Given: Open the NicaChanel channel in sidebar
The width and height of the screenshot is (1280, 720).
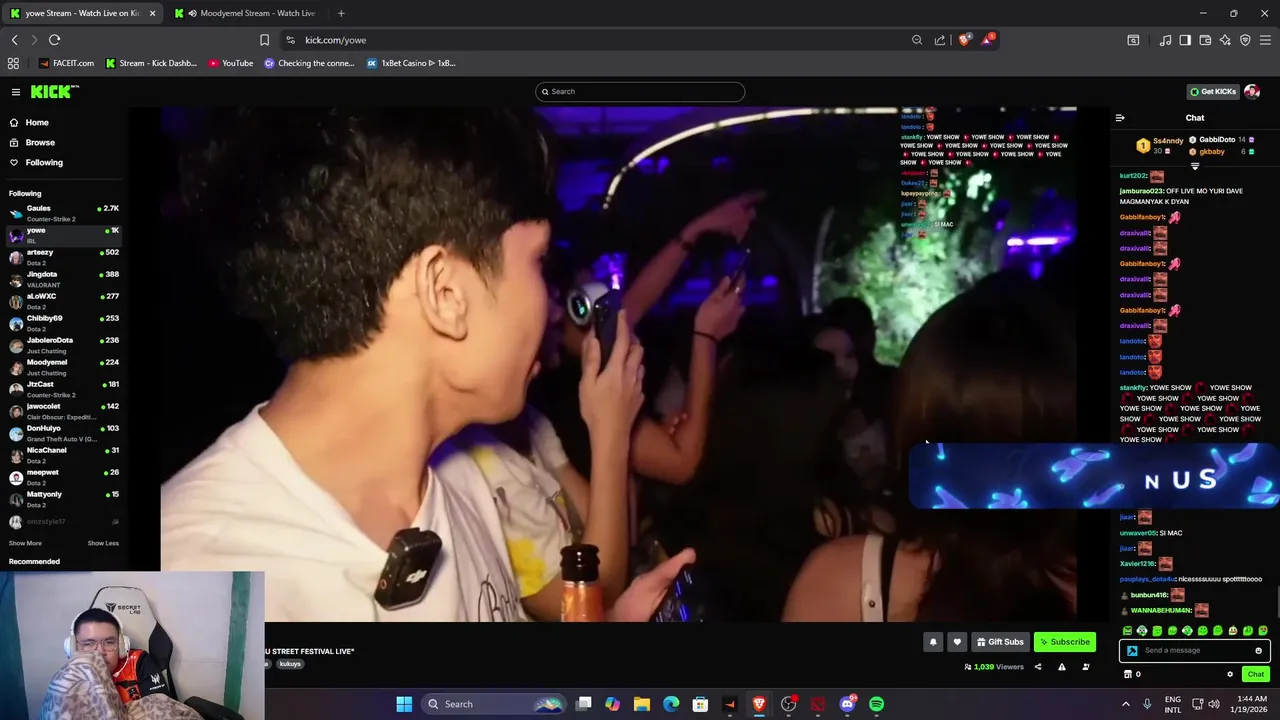Looking at the screenshot, I should (x=64, y=455).
